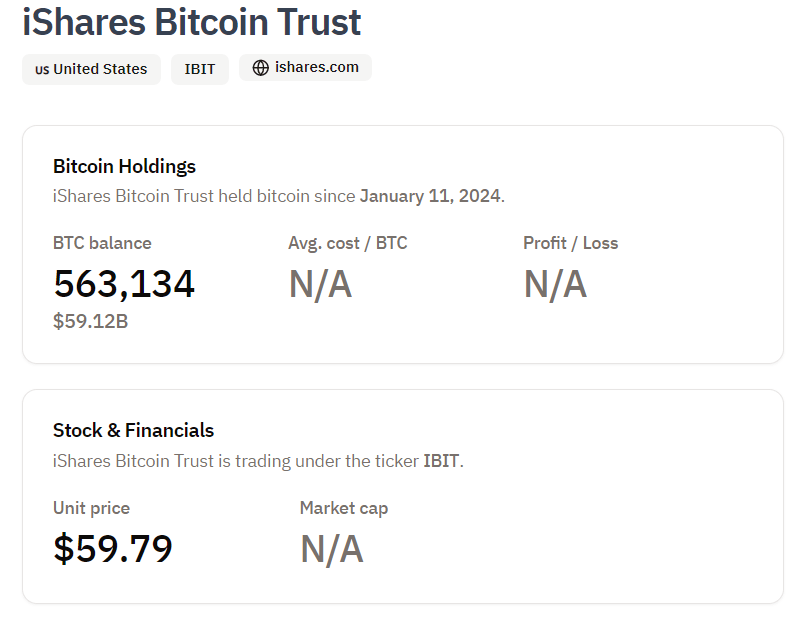
Task: Click the bold IBIT ticker in description
Action: [441, 461]
